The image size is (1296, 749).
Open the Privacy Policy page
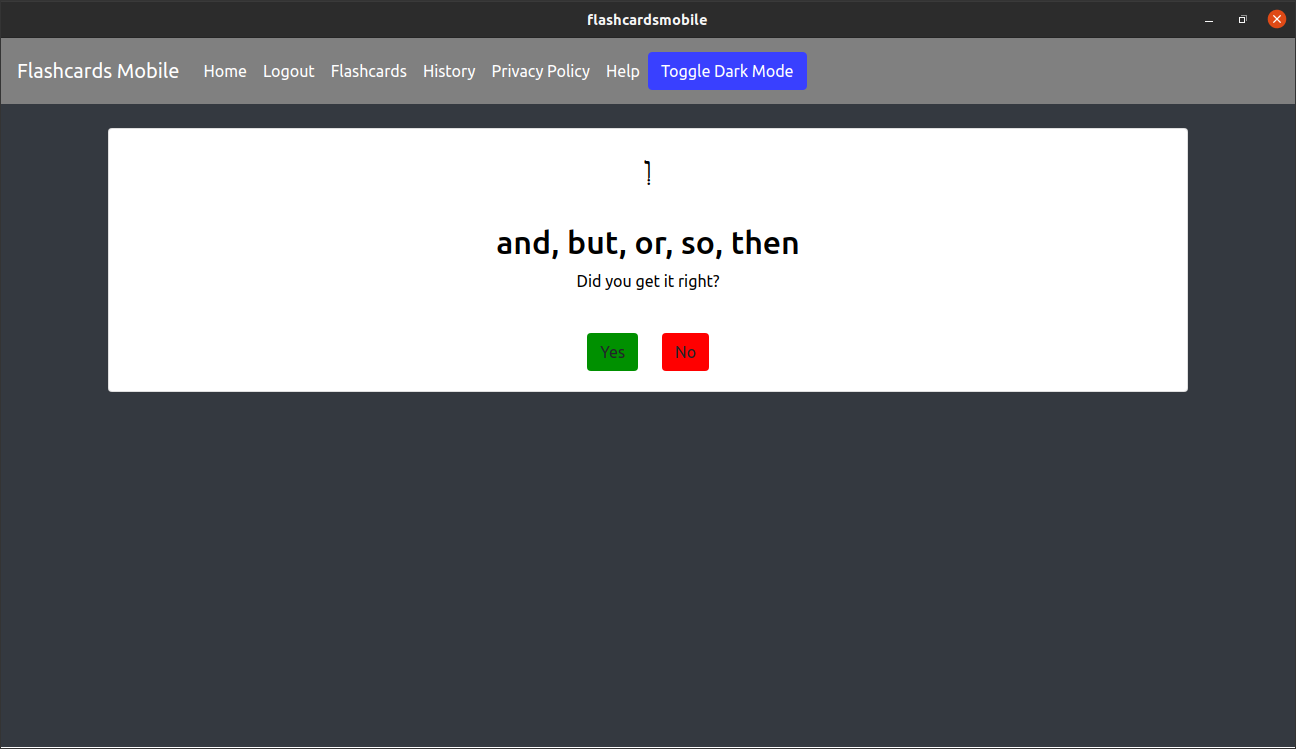[540, 71]
